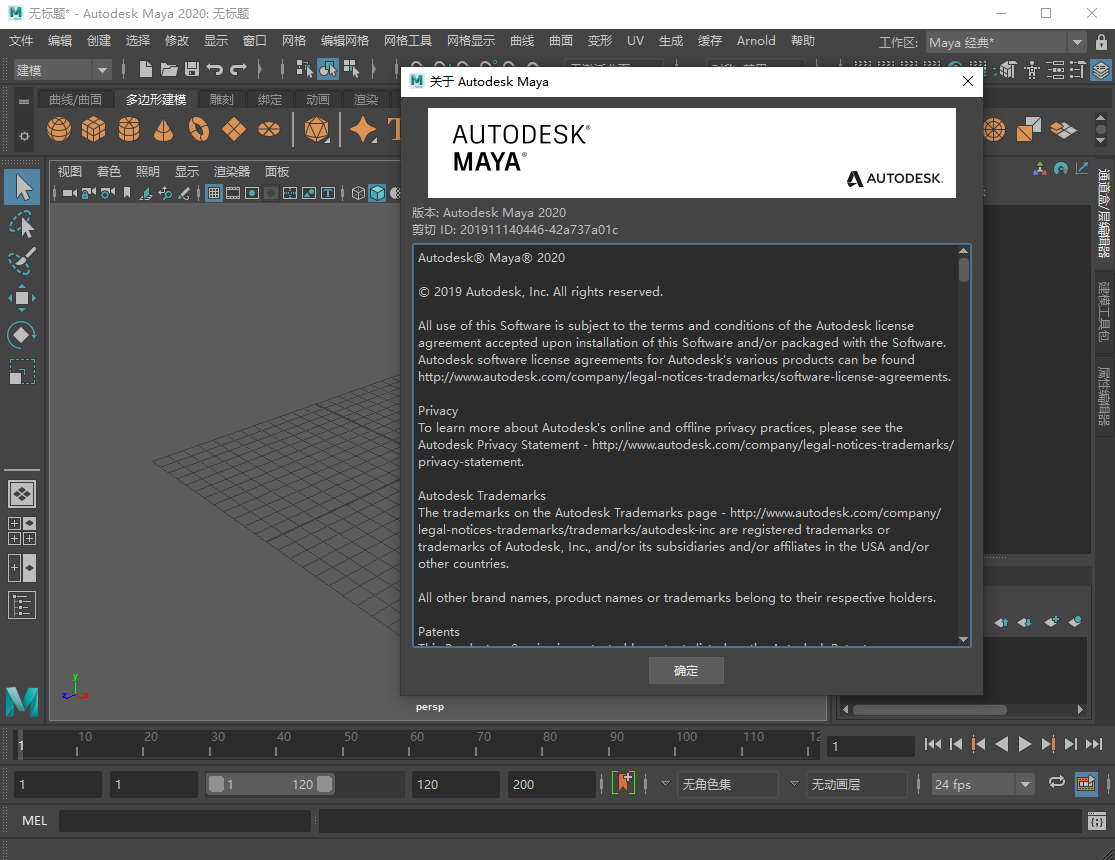1115x860 pixels.
Task: Play the animation forwards
Action: point(1025,744)
